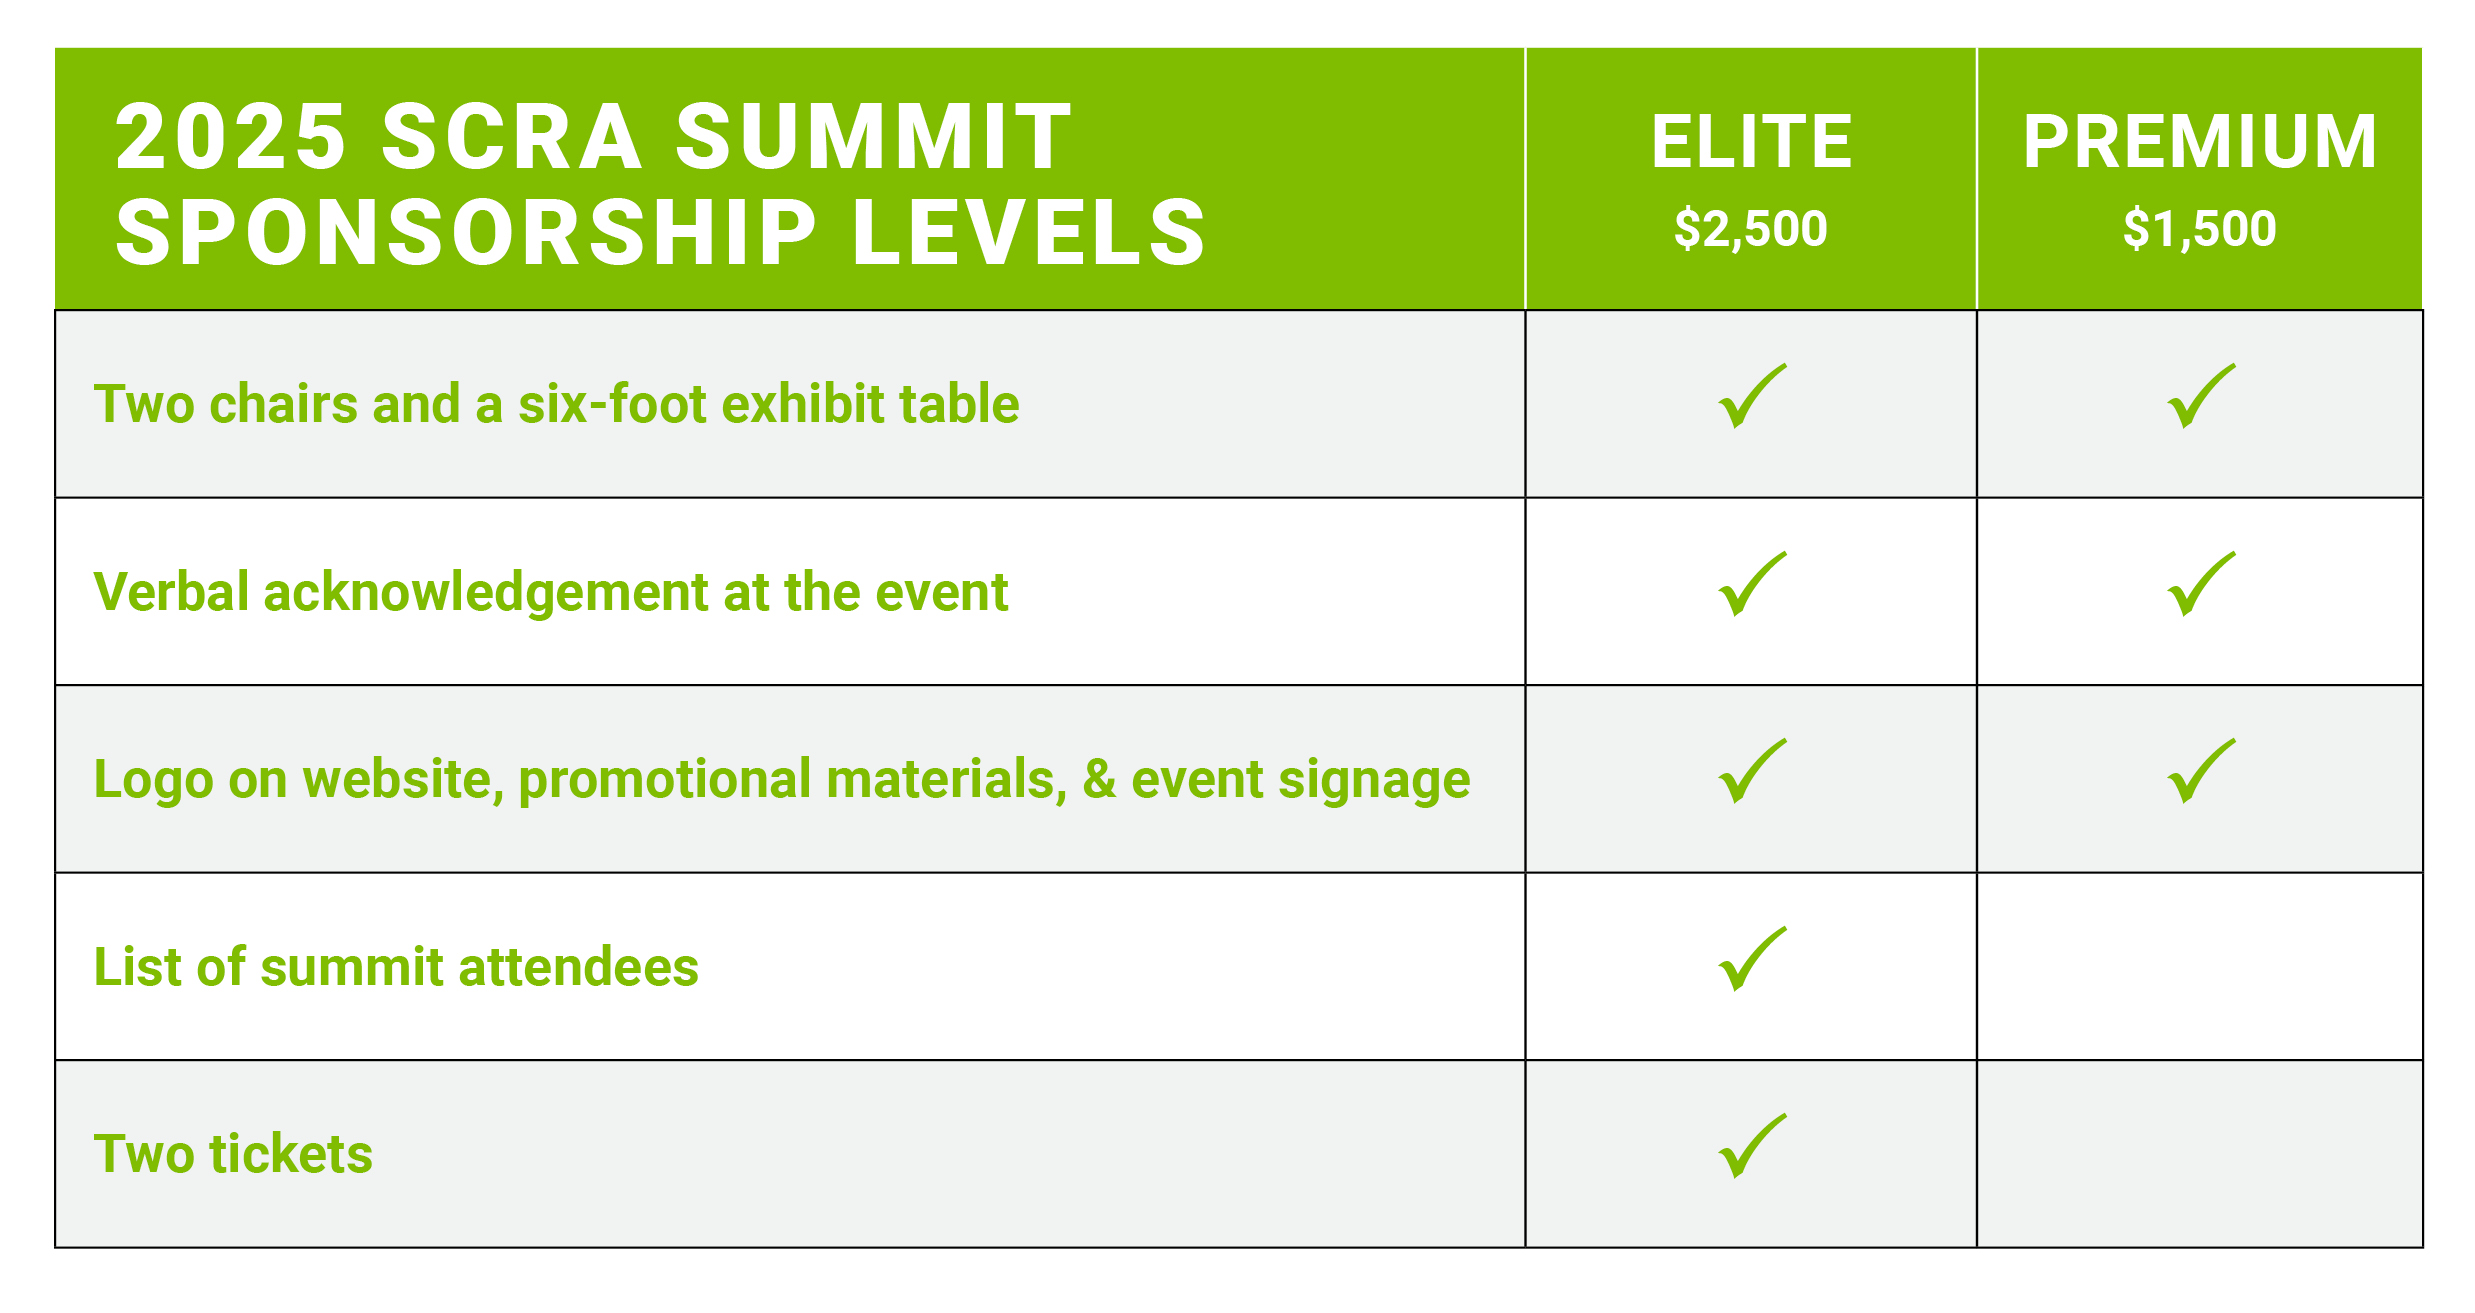The image size is (2475, 1313).
Task: Click the PREMIUM column header
Action: [x=2200, y=141]
